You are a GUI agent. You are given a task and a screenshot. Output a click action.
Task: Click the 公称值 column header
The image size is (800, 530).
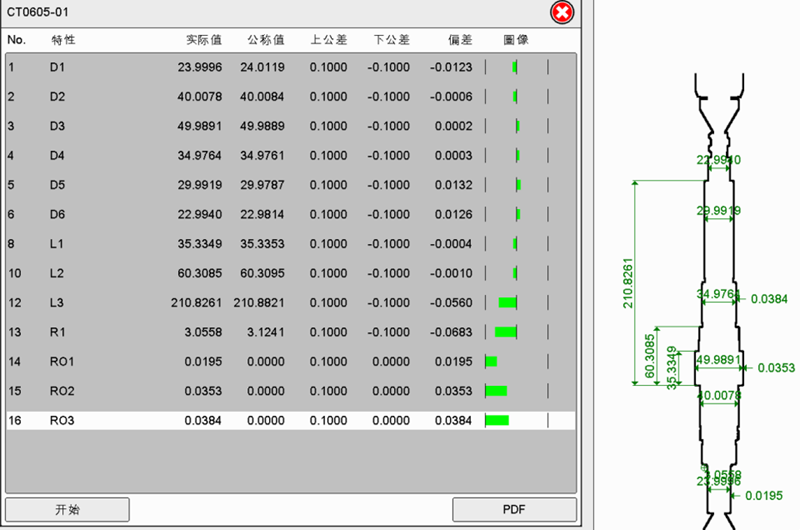pos(266,40)
